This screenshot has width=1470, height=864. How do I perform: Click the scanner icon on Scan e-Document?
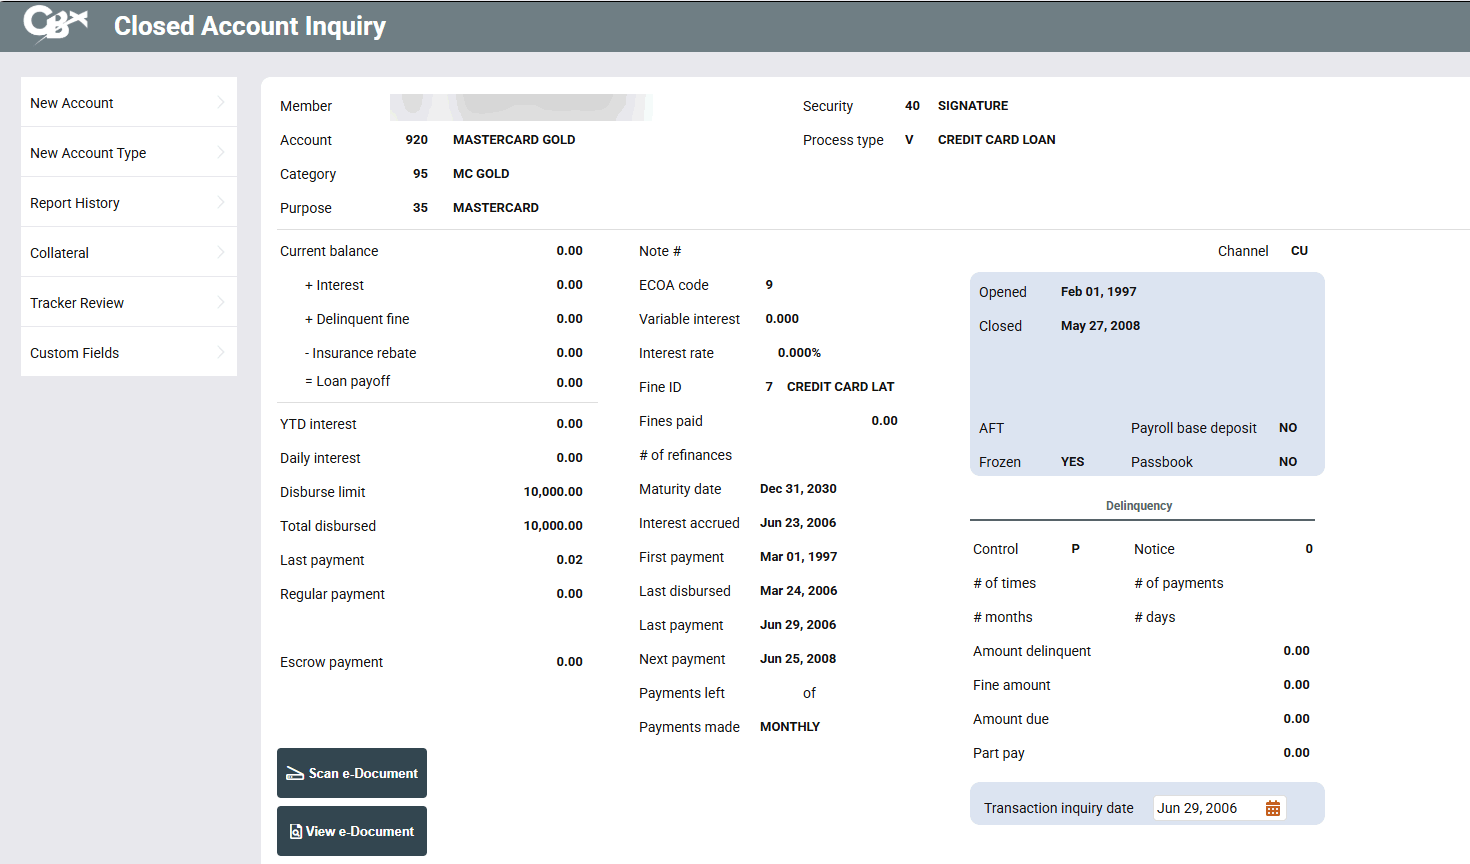[x=295, y=773]
